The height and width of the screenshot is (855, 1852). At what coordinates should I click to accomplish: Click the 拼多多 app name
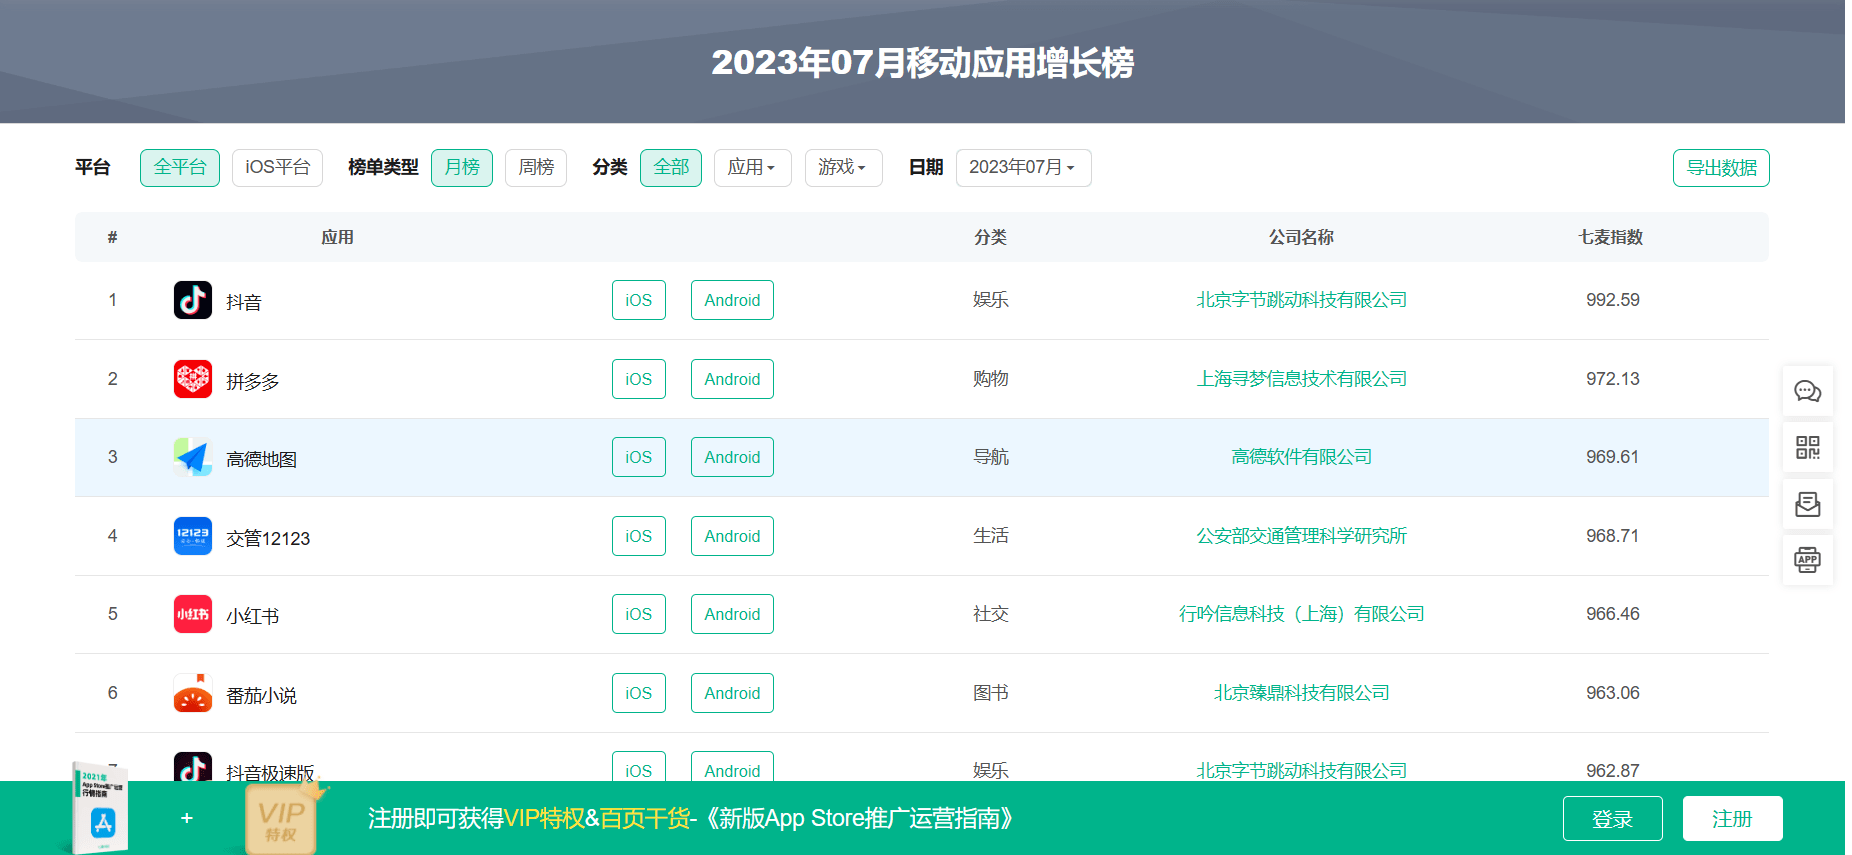click(253, 381)
